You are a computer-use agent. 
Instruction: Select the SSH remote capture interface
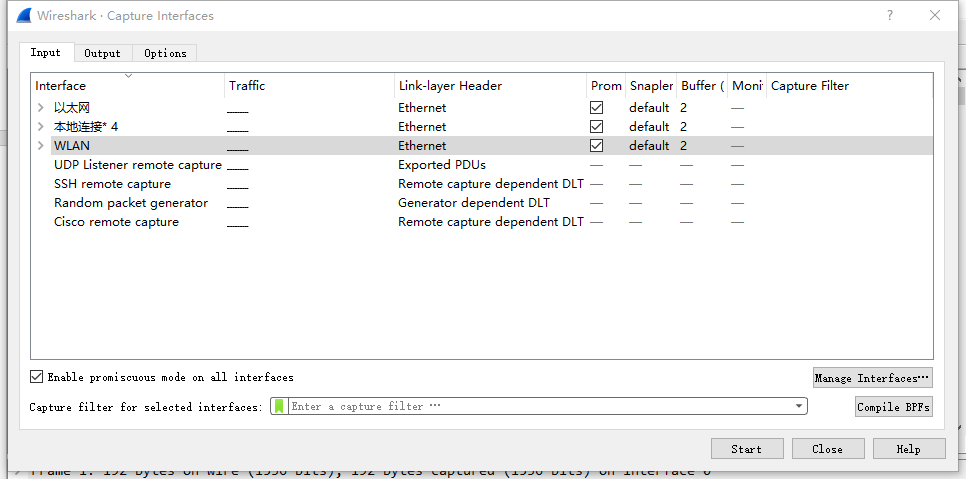[112, 184]
